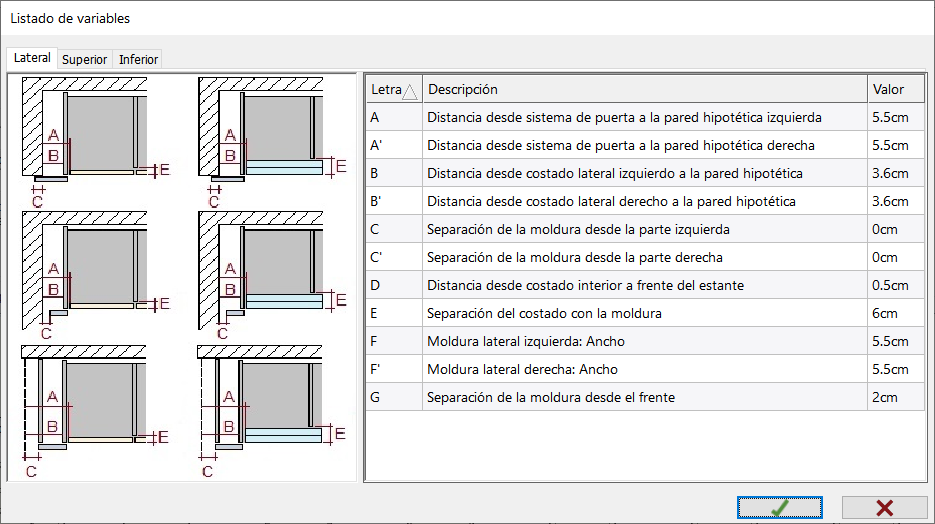Confirm with the green checkmark button
This screenshot has width=935, height=524.
(779, 507)
